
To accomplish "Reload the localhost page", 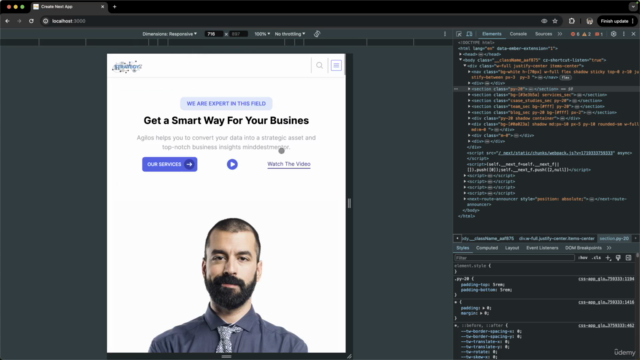I will 31,21.
